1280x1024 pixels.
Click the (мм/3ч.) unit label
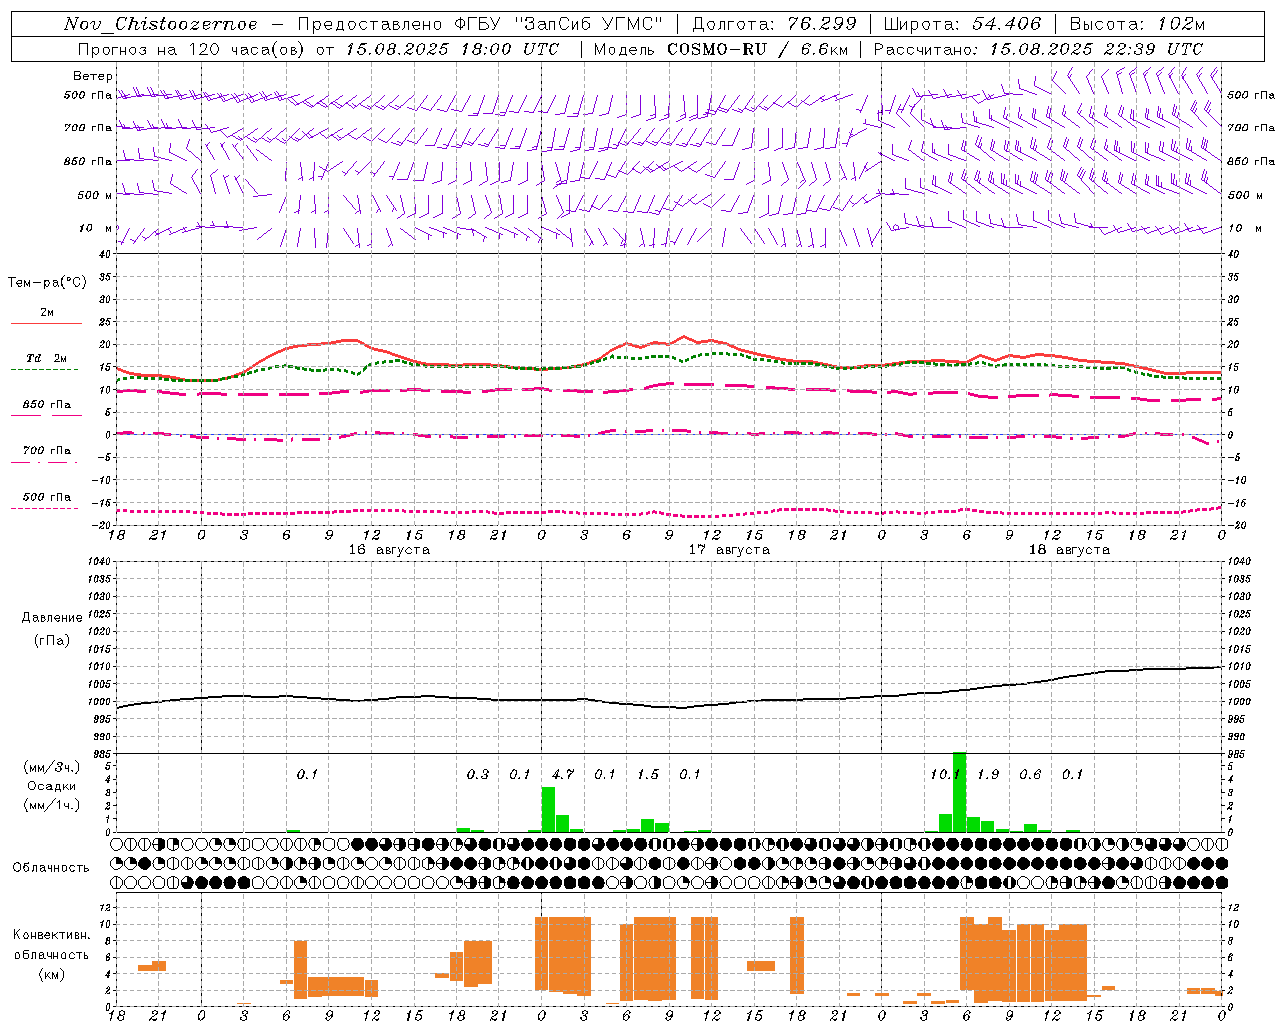click(51, 767)
